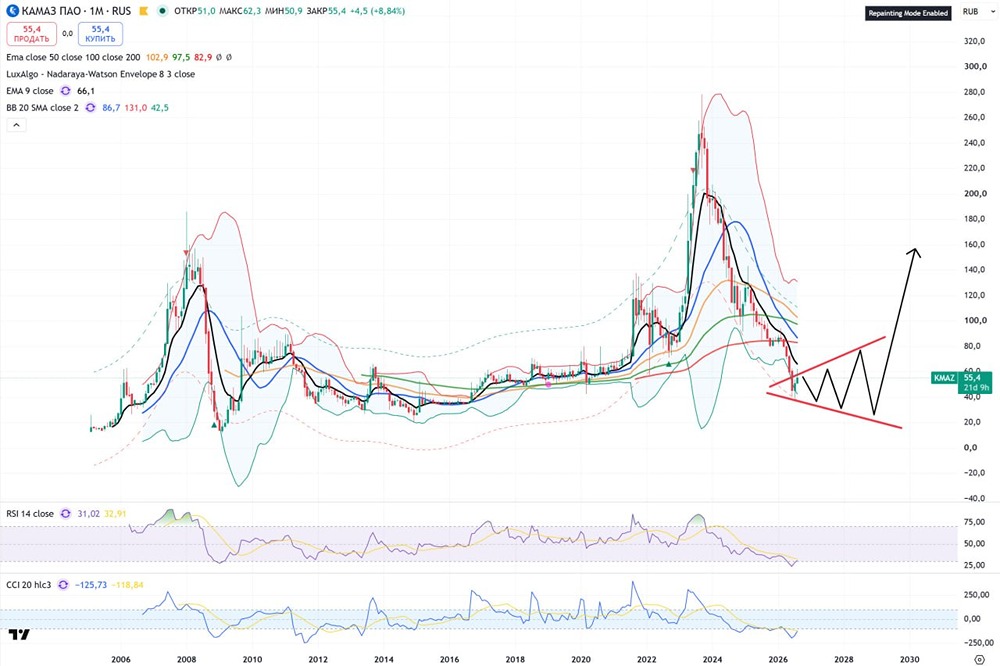
Task: Click the blue 86,7 Bollinger basis value
Action: [x=111, y=108]
